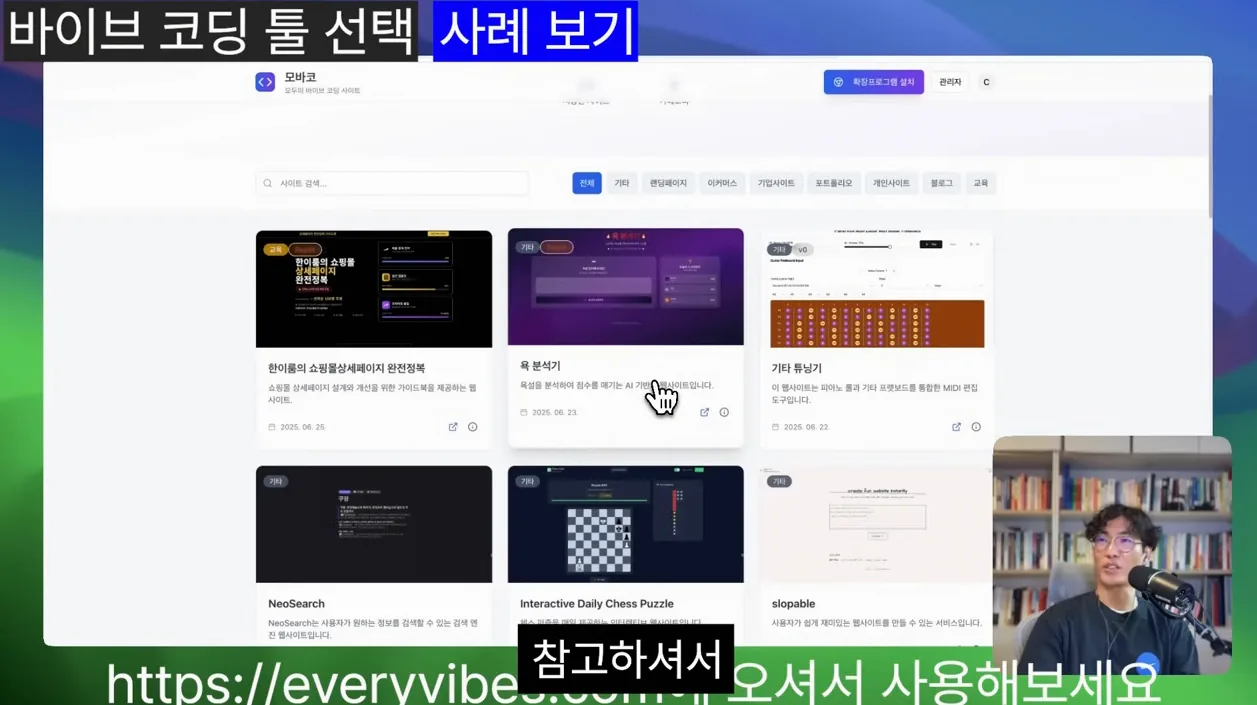The height and width of the screenshot is (705, 1257).
Task: Open the C user avatar
Action: coord(986,82)
